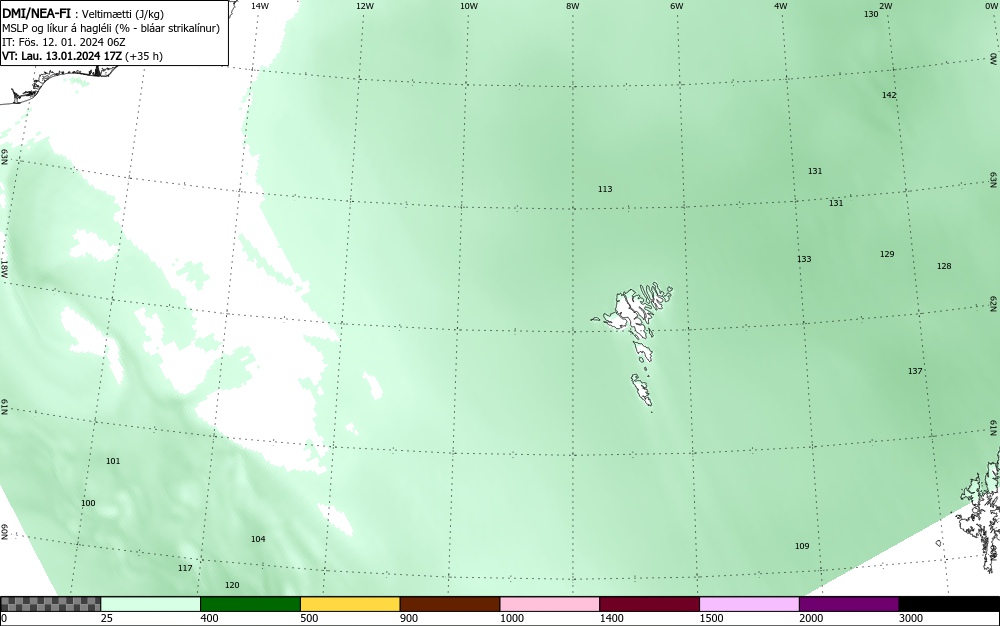Click the legend scale label 900

[x=409, y=618]
